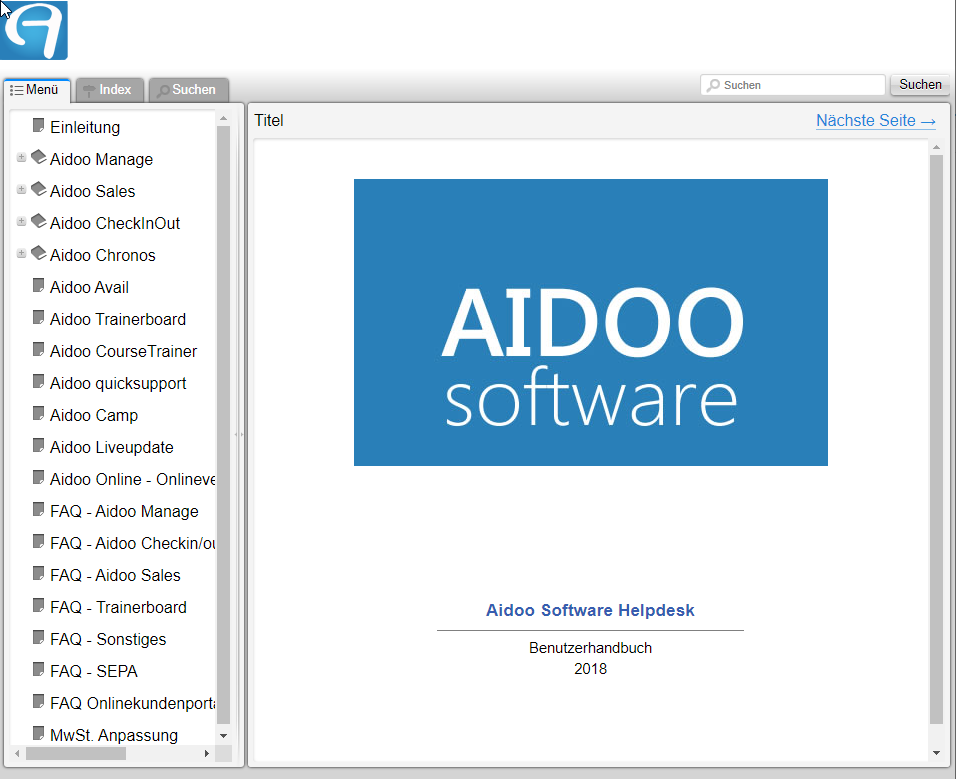Click the page icon beside Einleitung

tap(38, 126)
